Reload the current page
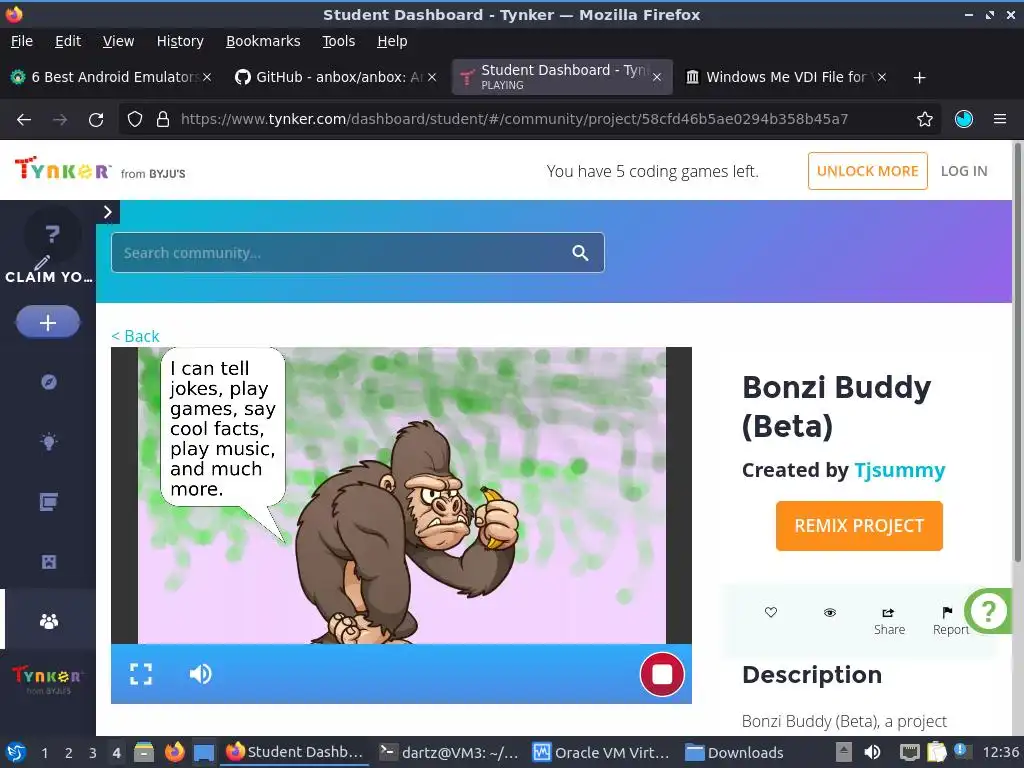 pos(96,120)
